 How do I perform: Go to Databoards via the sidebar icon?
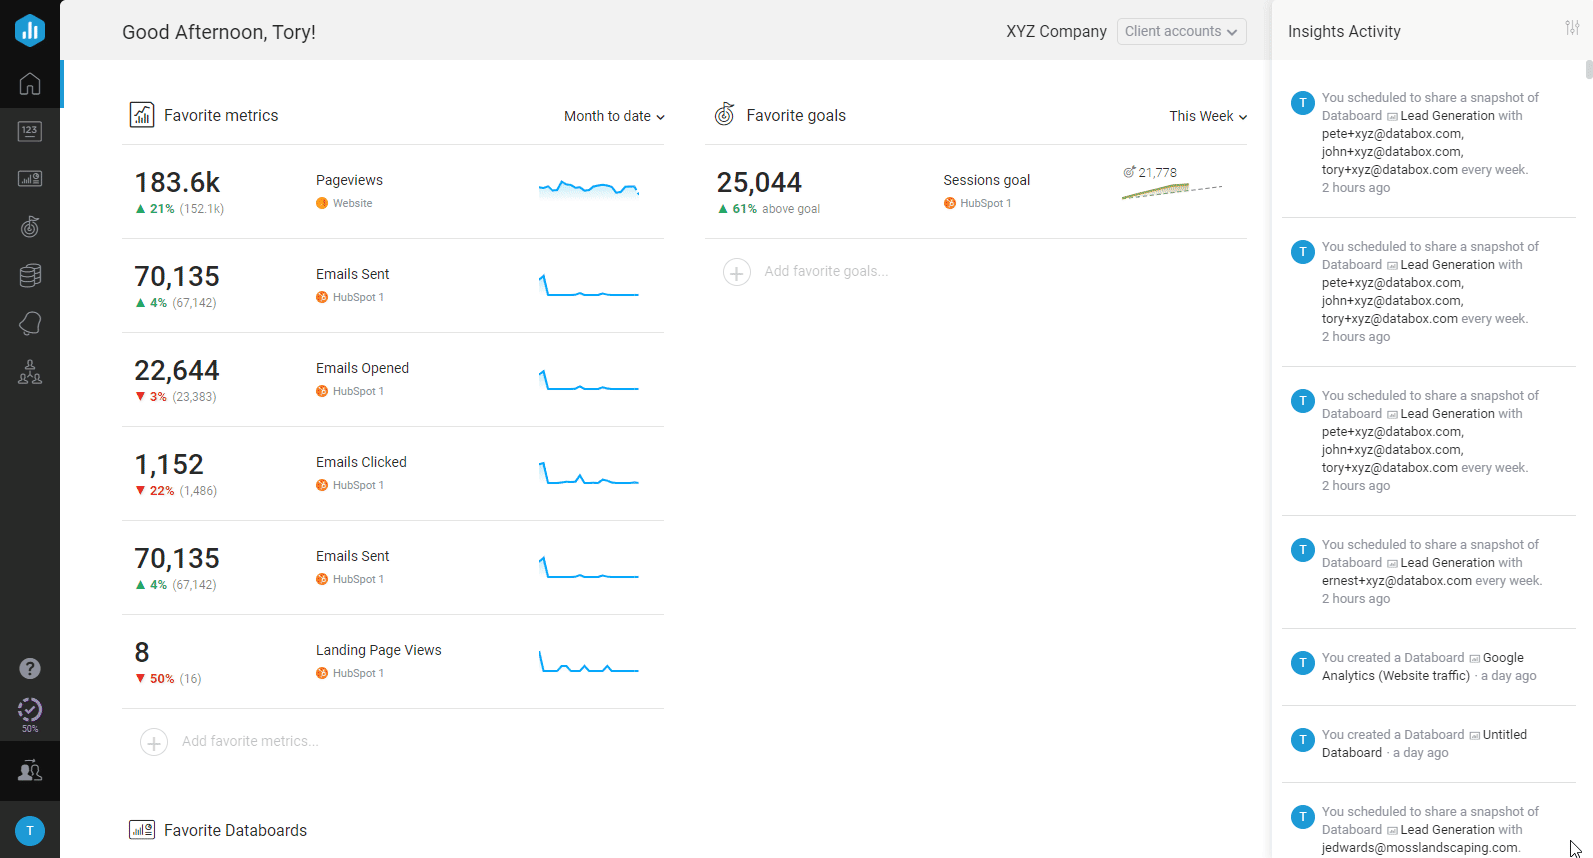[30, 179]
